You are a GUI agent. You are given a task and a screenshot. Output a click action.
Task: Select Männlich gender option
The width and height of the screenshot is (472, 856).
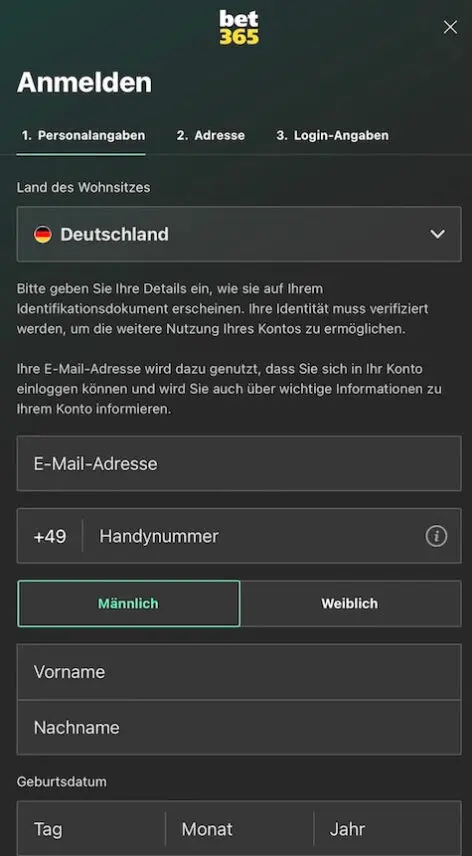coord(128,603)
